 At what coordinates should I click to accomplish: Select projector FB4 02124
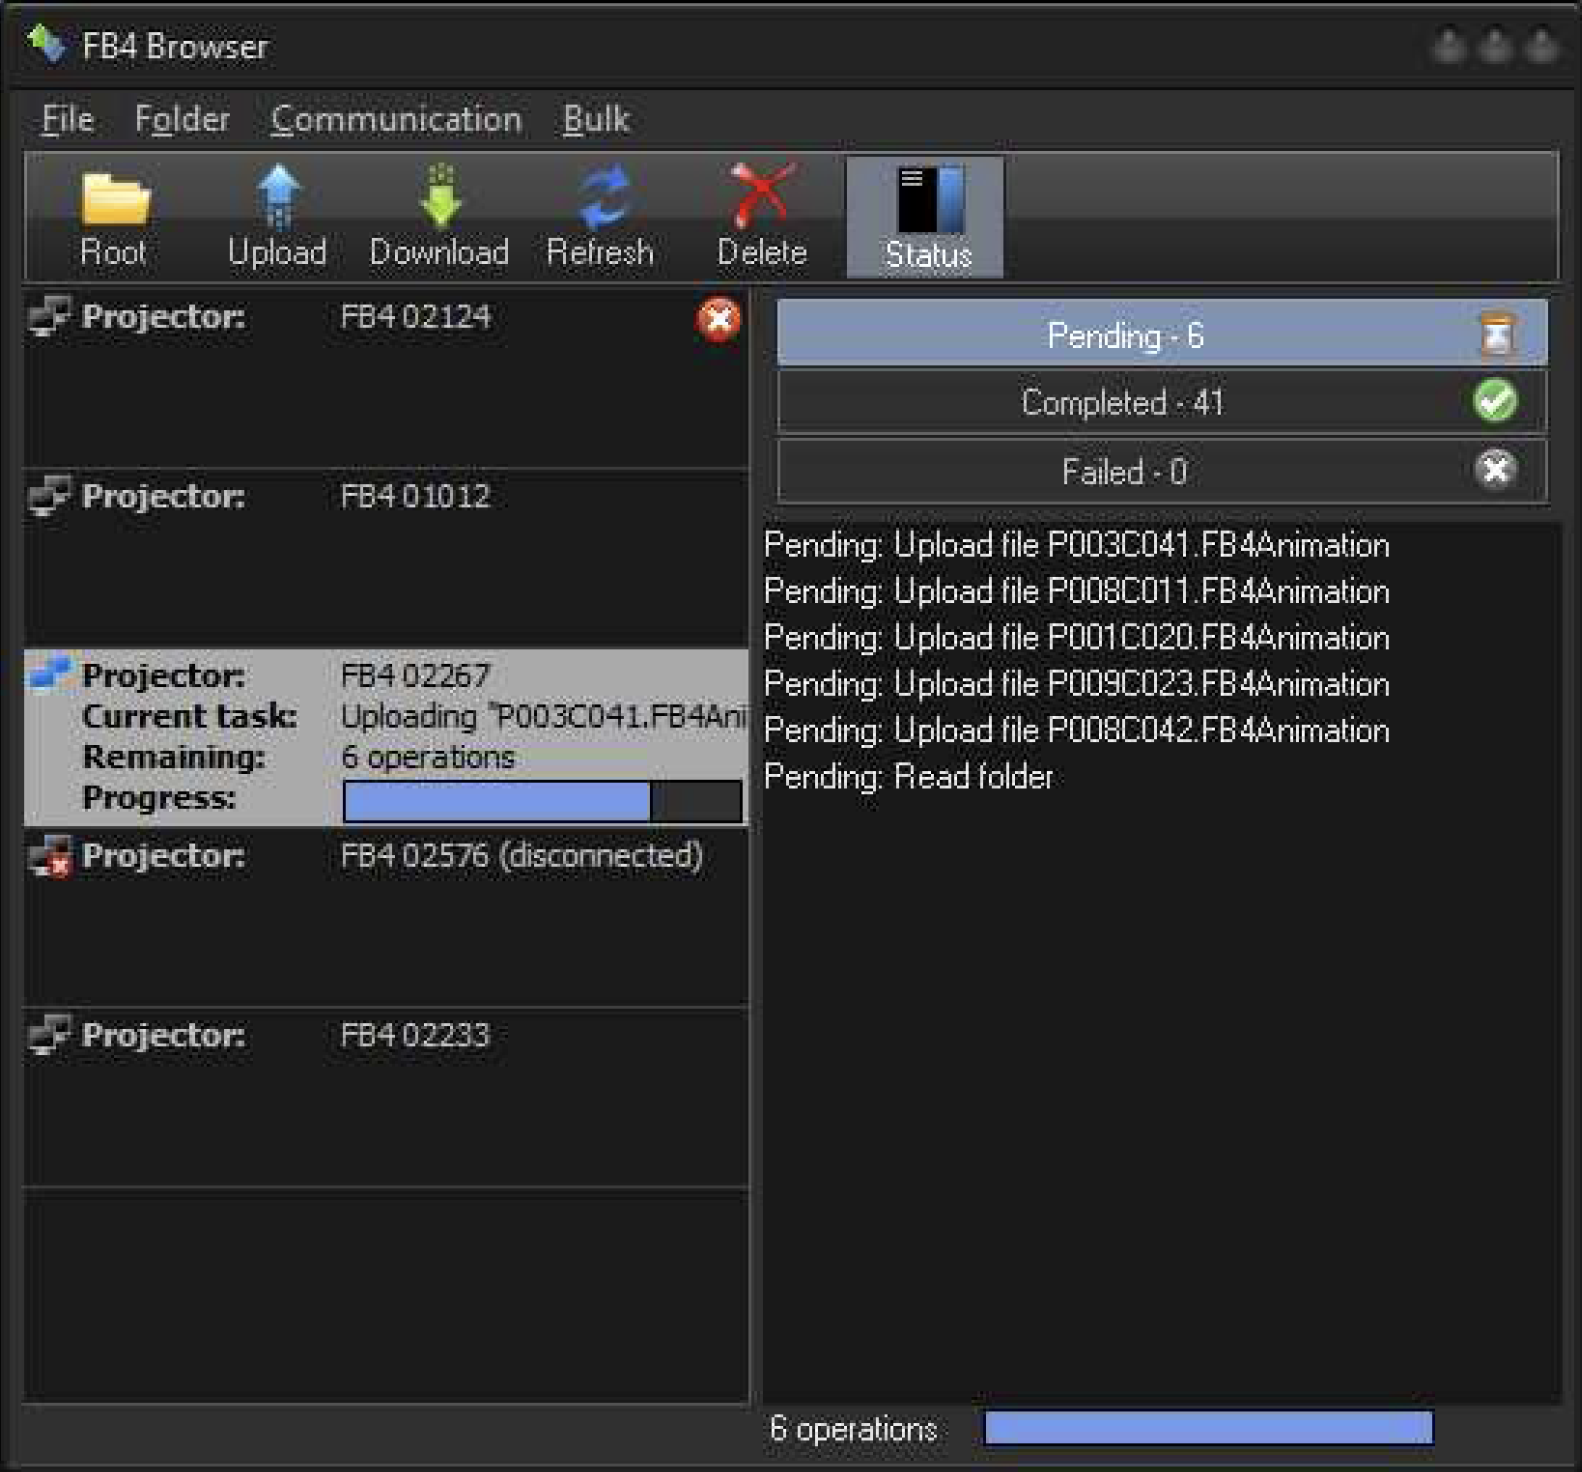(x=386, y=378)
